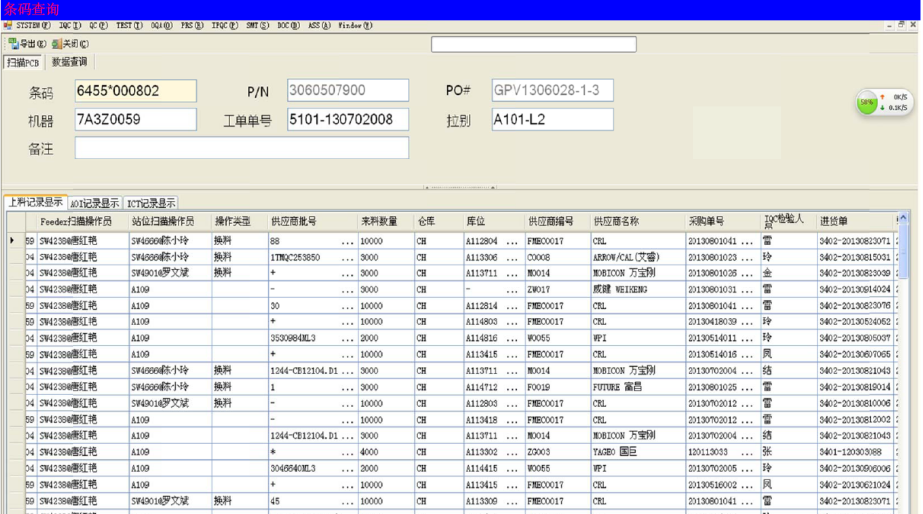923x514 pixels.
Task: Sort by 采购单号 column header
Action: click(x=723, y=221)
